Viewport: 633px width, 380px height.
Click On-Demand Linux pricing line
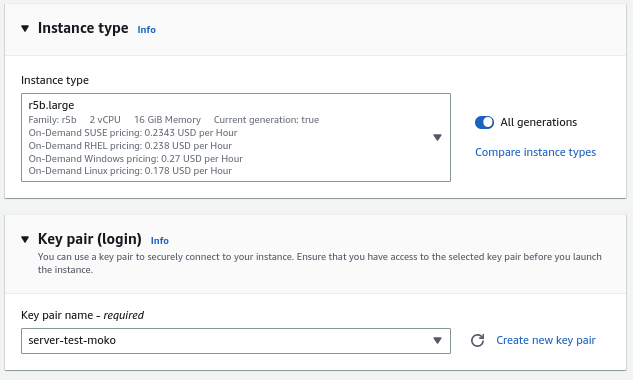pyautogui.click(x=130, y=171)
